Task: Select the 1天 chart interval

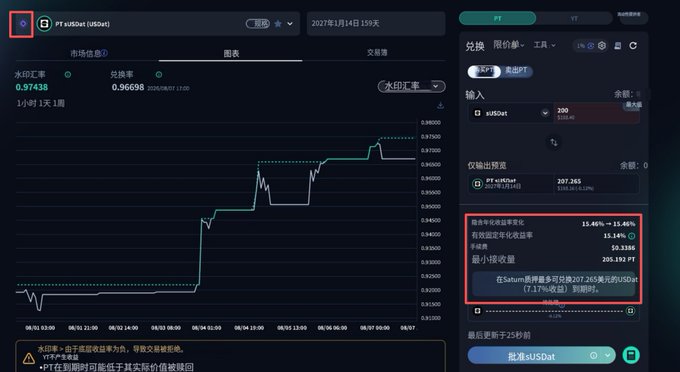Action: point(45,103)
